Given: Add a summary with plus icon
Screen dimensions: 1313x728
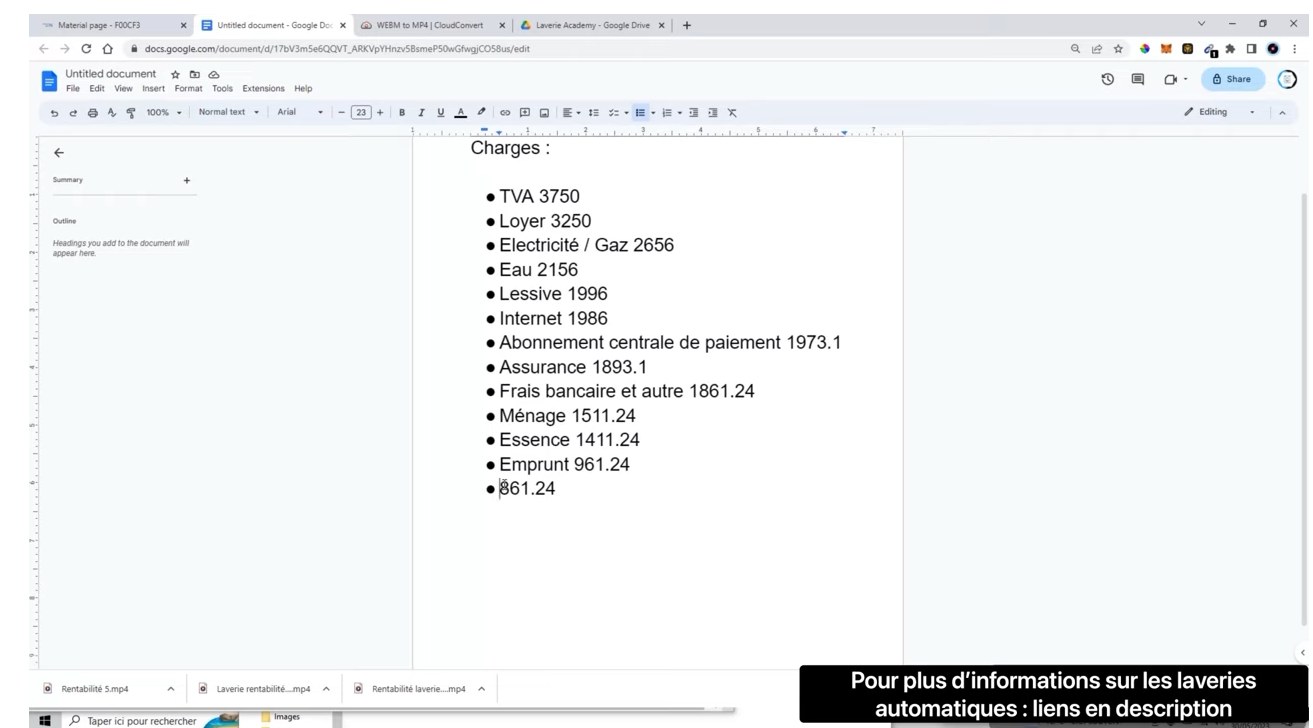Looking at the screenshot, I should [187, 181].
